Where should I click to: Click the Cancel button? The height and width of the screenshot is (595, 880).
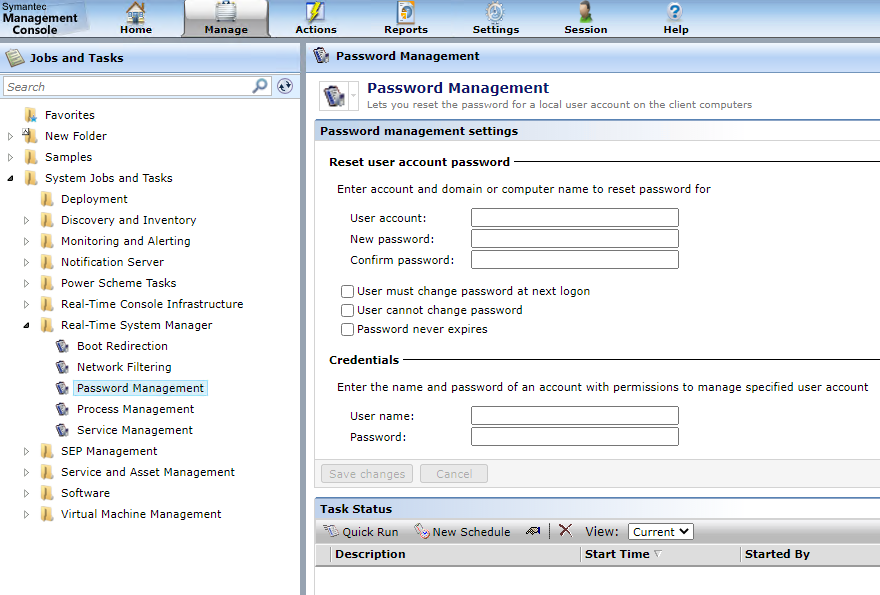tap(454, 474)
